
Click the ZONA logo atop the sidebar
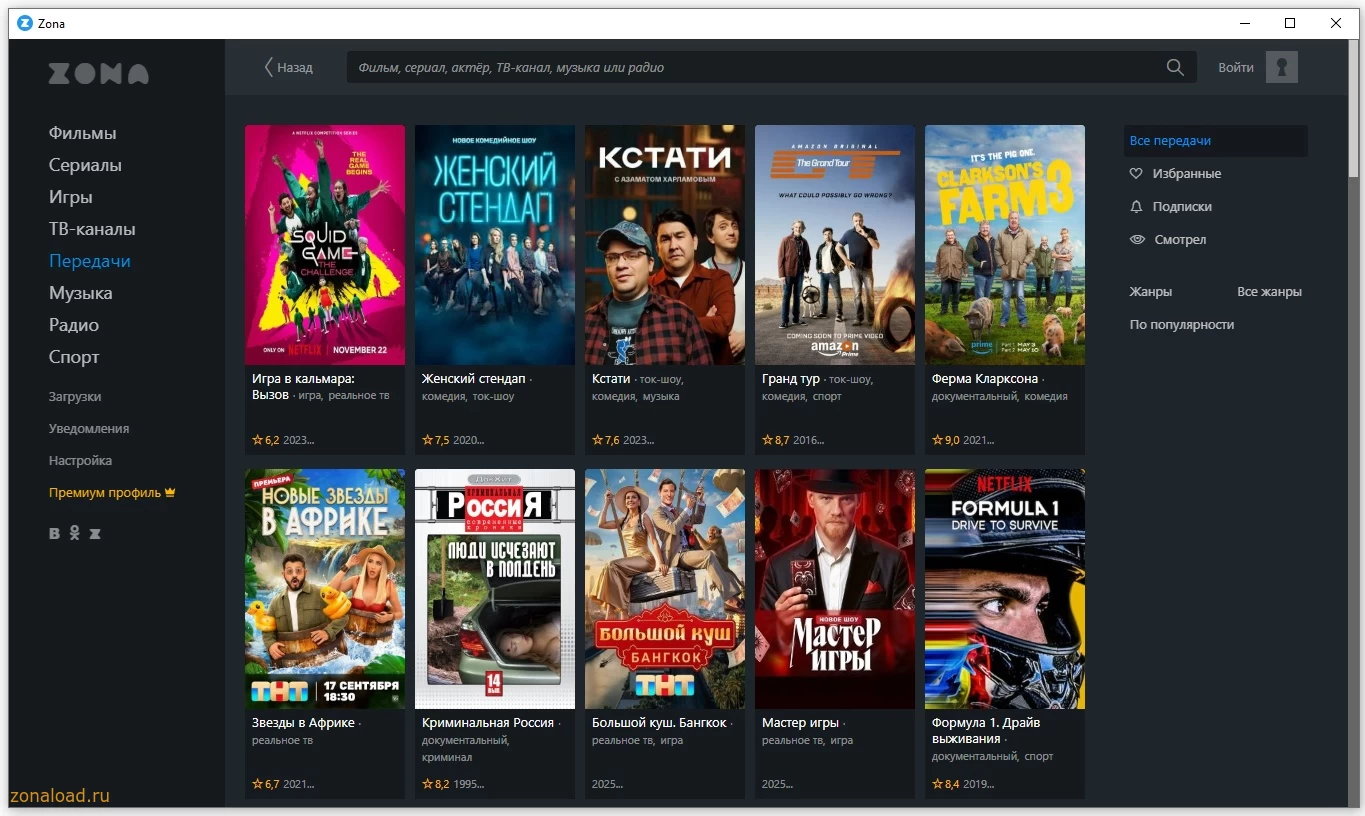pyautogui.click(x=99, y=74)
